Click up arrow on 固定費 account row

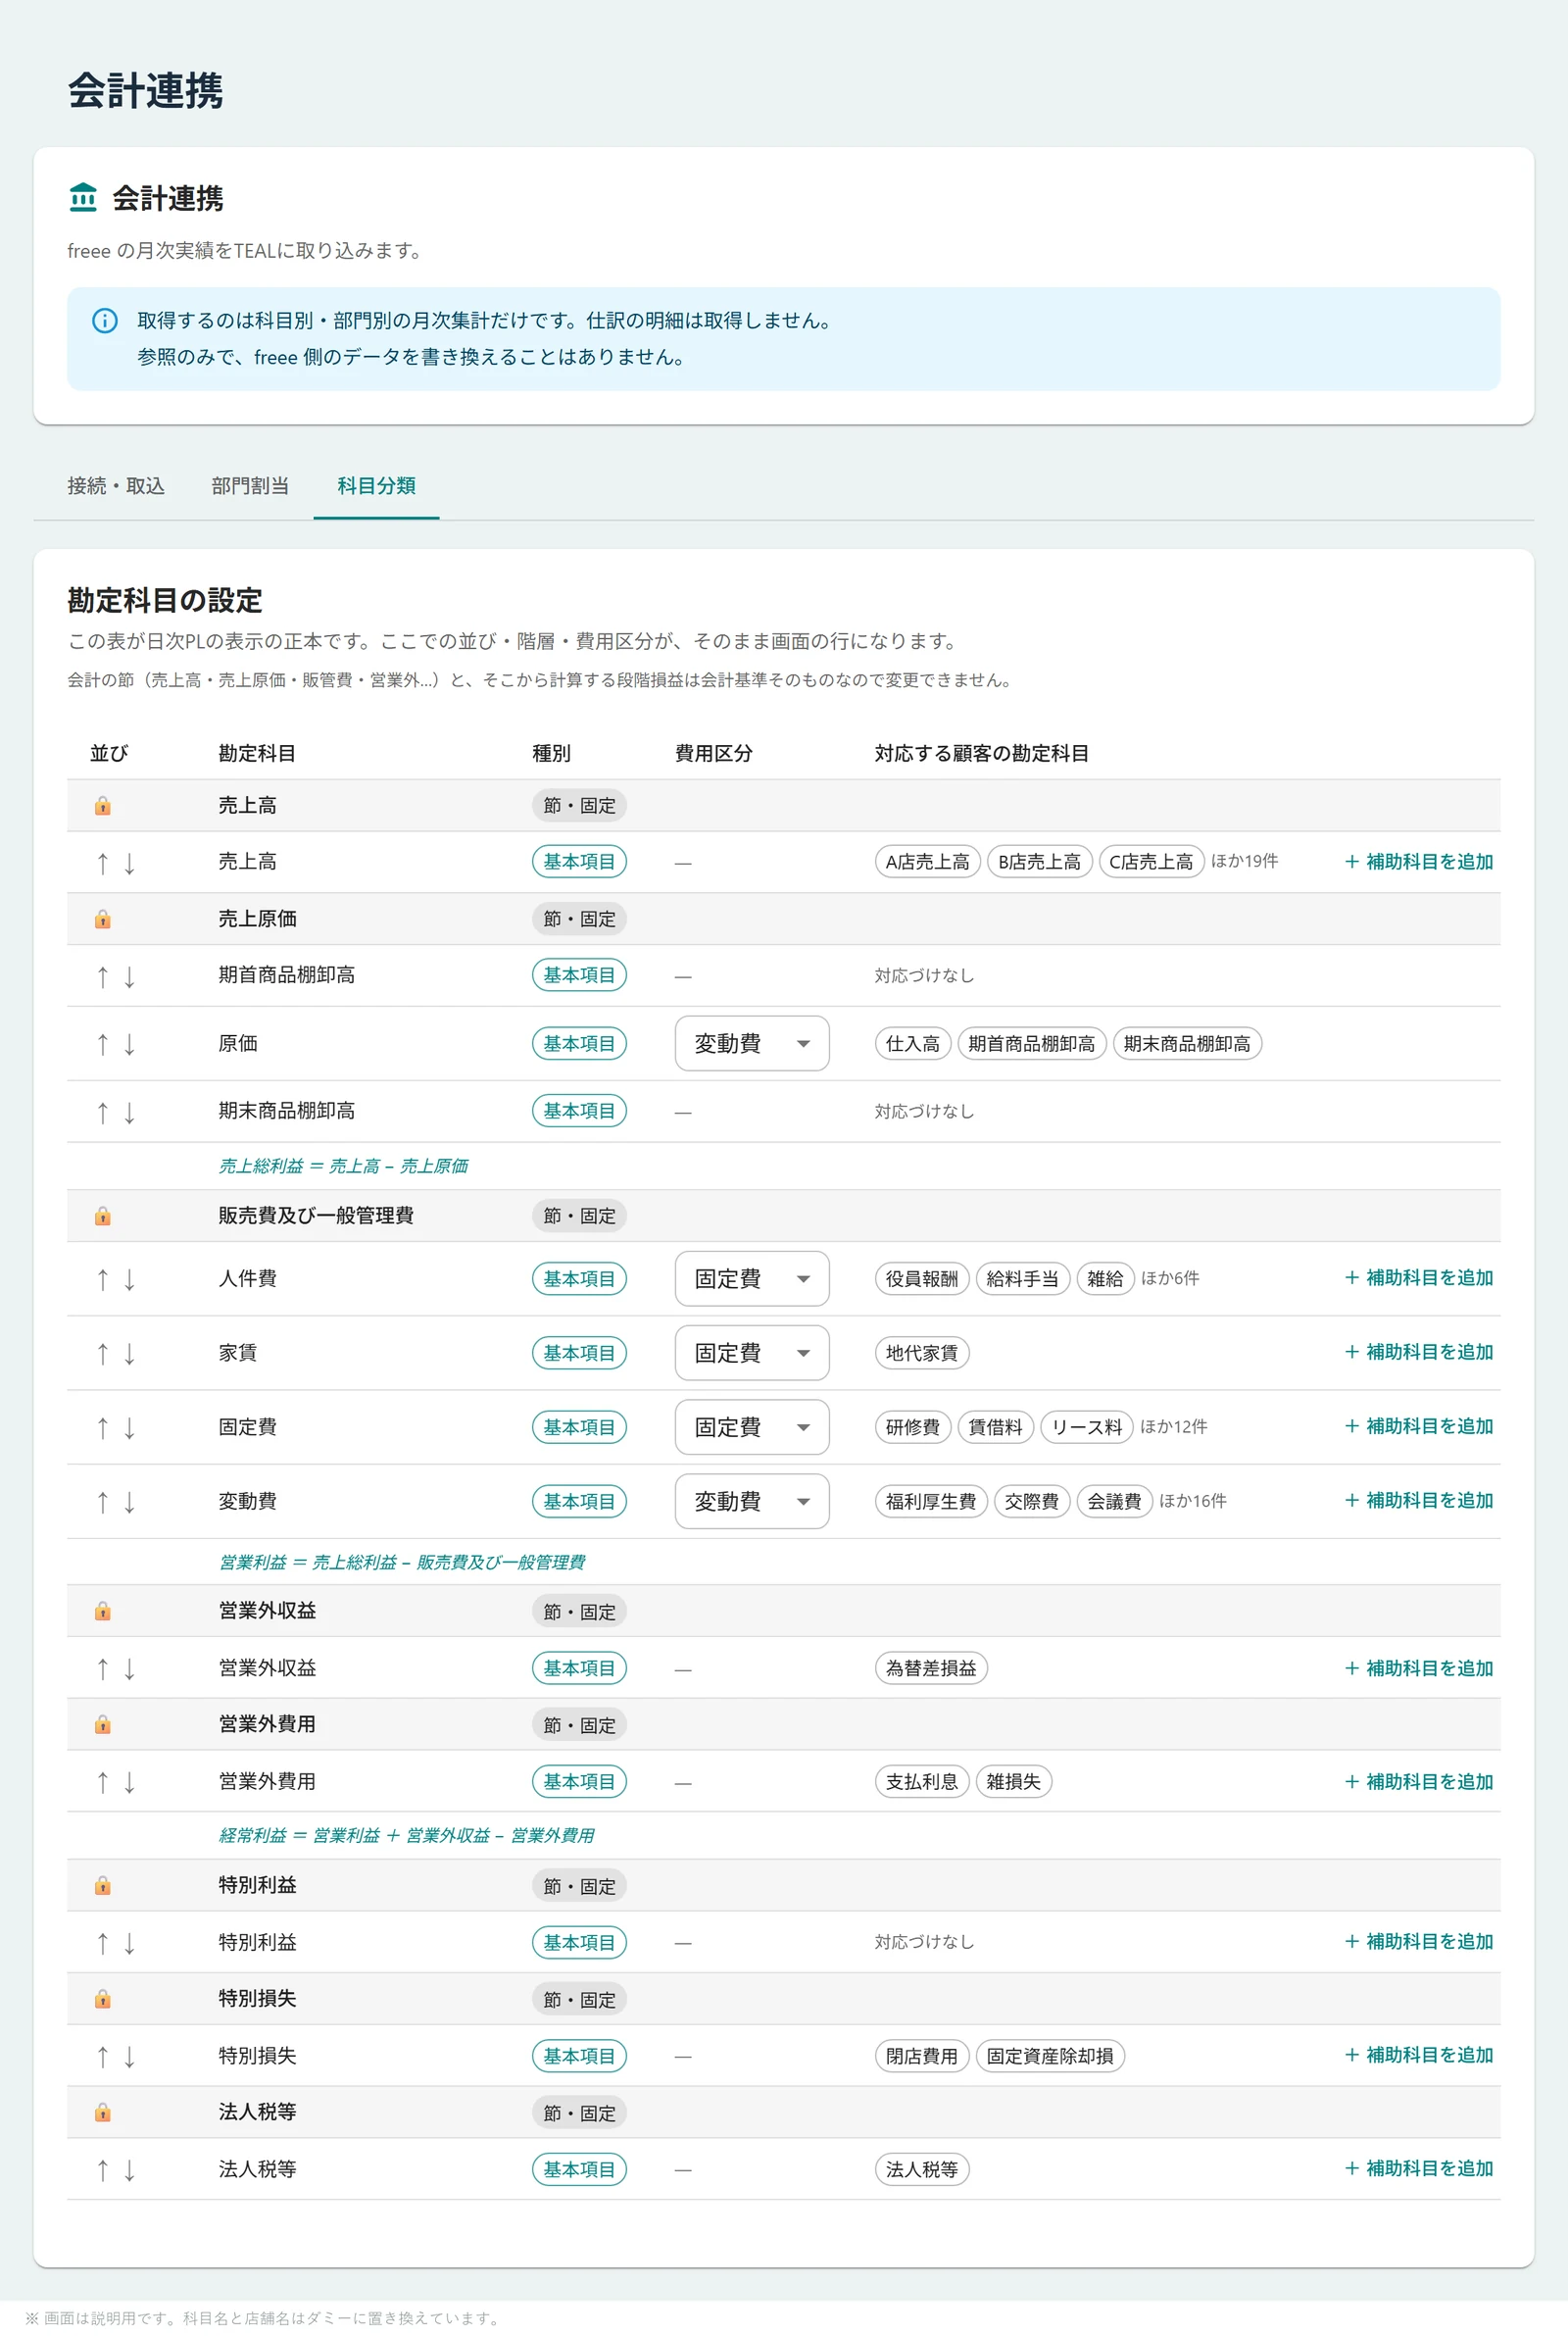102,1428
